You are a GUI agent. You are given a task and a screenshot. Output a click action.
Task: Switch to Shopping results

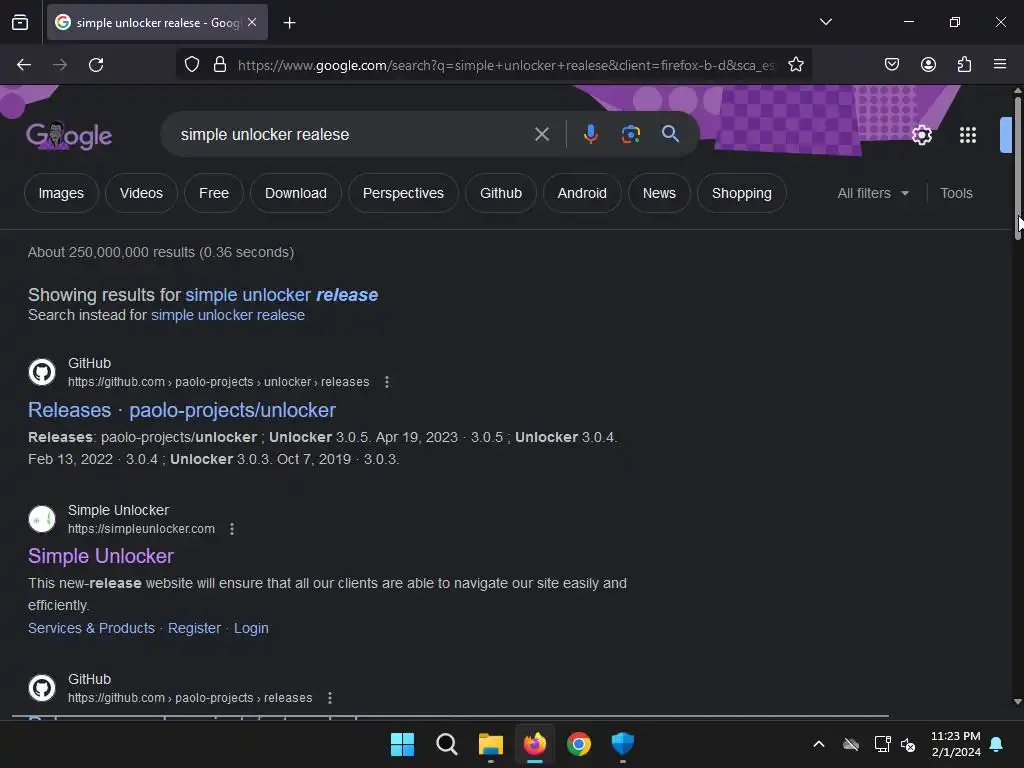click(x=742, y=193)
